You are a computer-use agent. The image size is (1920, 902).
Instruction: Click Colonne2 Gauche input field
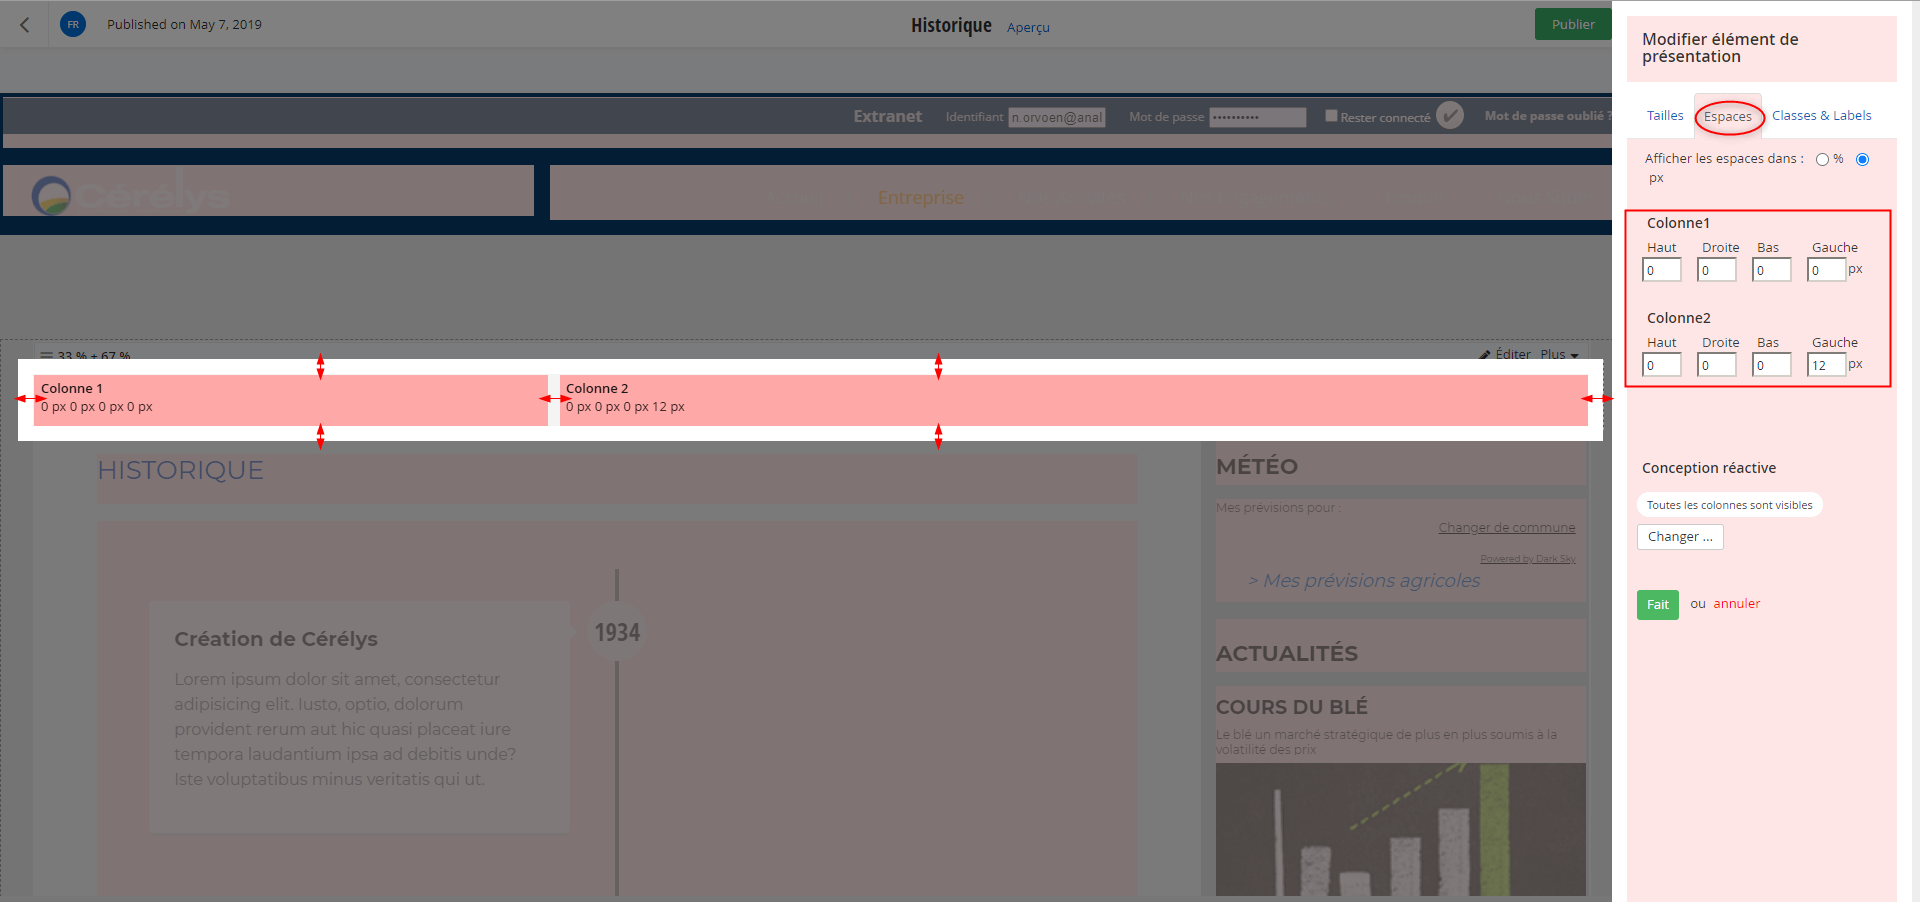tap(1825, 366)
